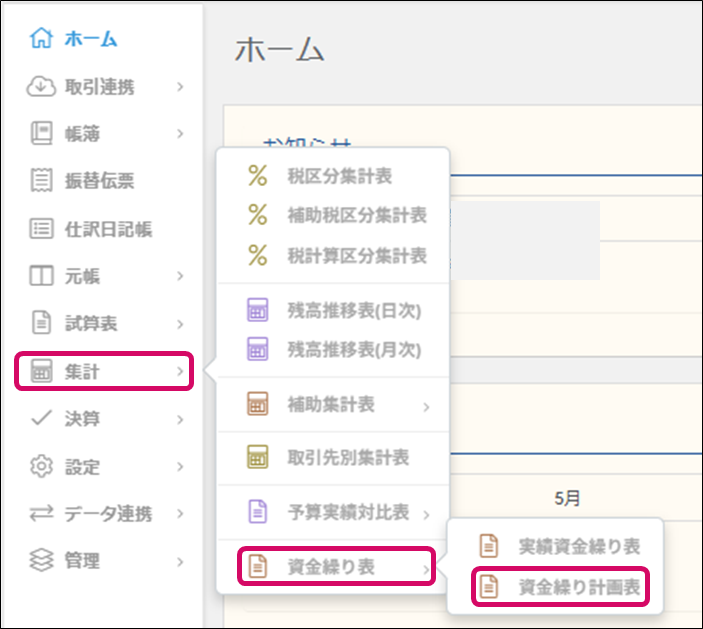Click the gear icon beside 設定
The image size is (703, 629).
41,466
